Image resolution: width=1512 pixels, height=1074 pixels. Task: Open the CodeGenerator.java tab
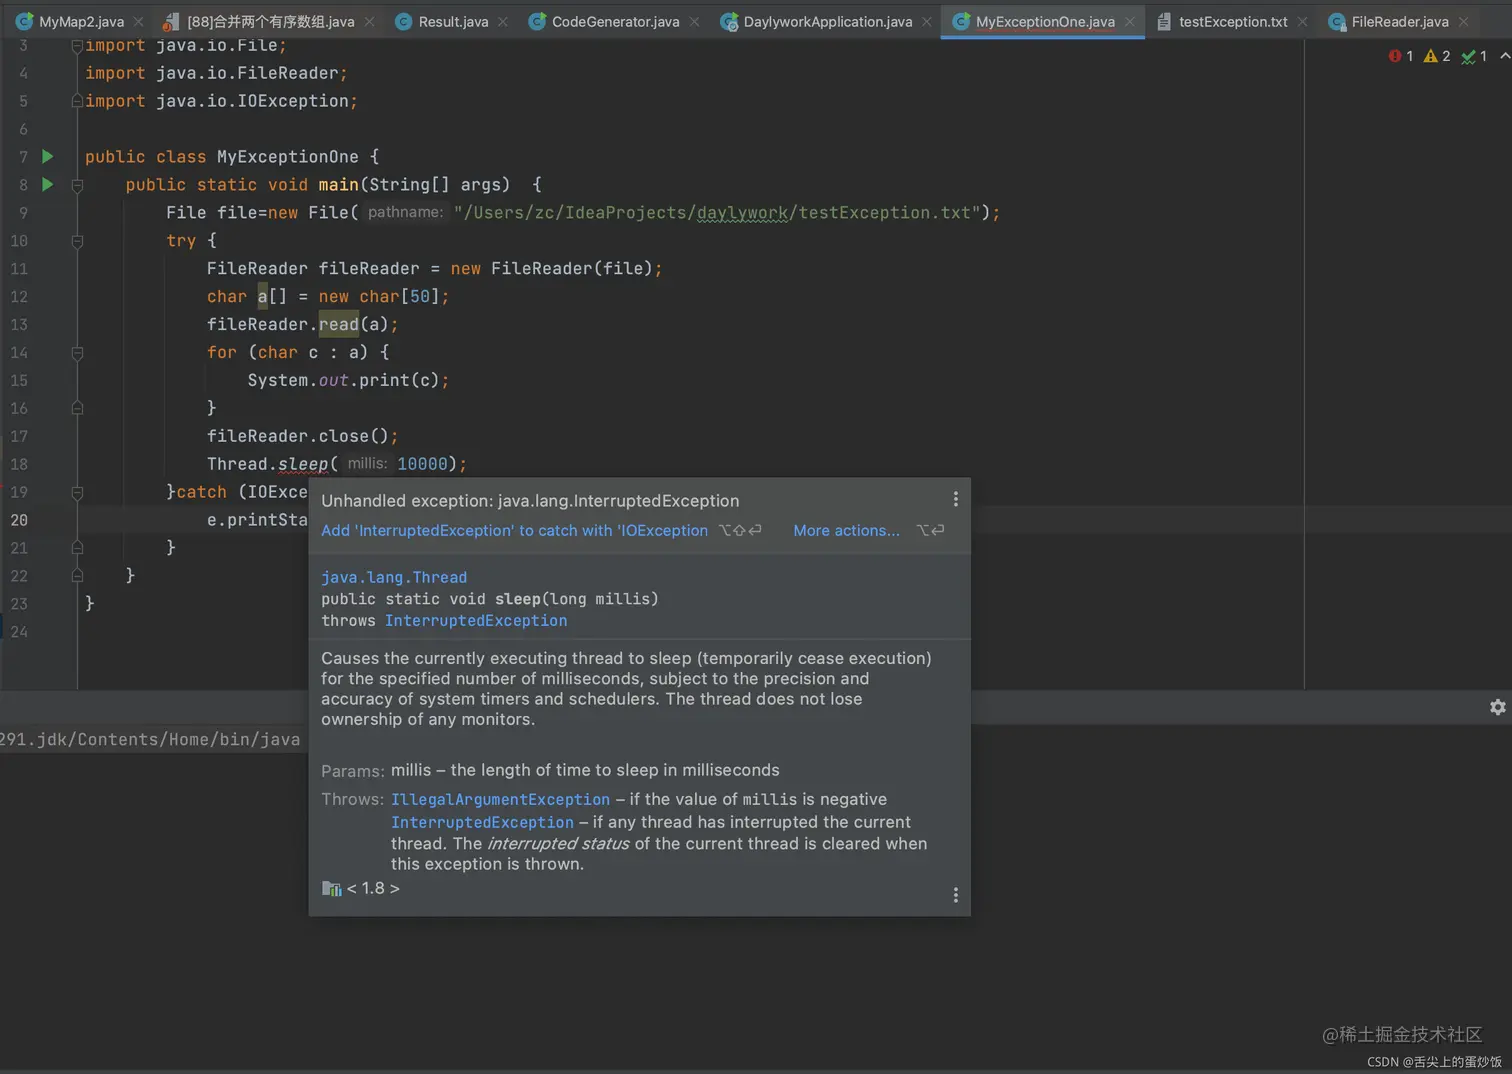[x=615, y=21]
